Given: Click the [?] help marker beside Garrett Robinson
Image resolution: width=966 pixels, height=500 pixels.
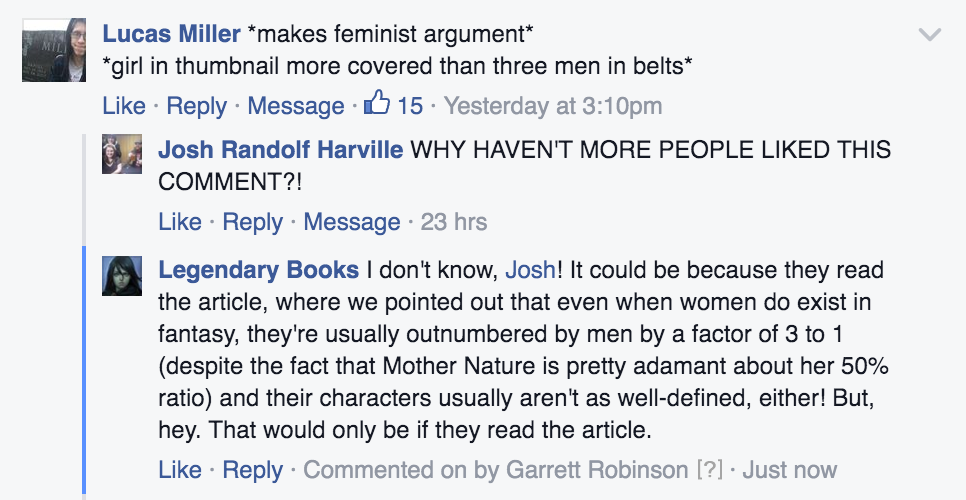Looking at the screenshot, I should (709, 469).
